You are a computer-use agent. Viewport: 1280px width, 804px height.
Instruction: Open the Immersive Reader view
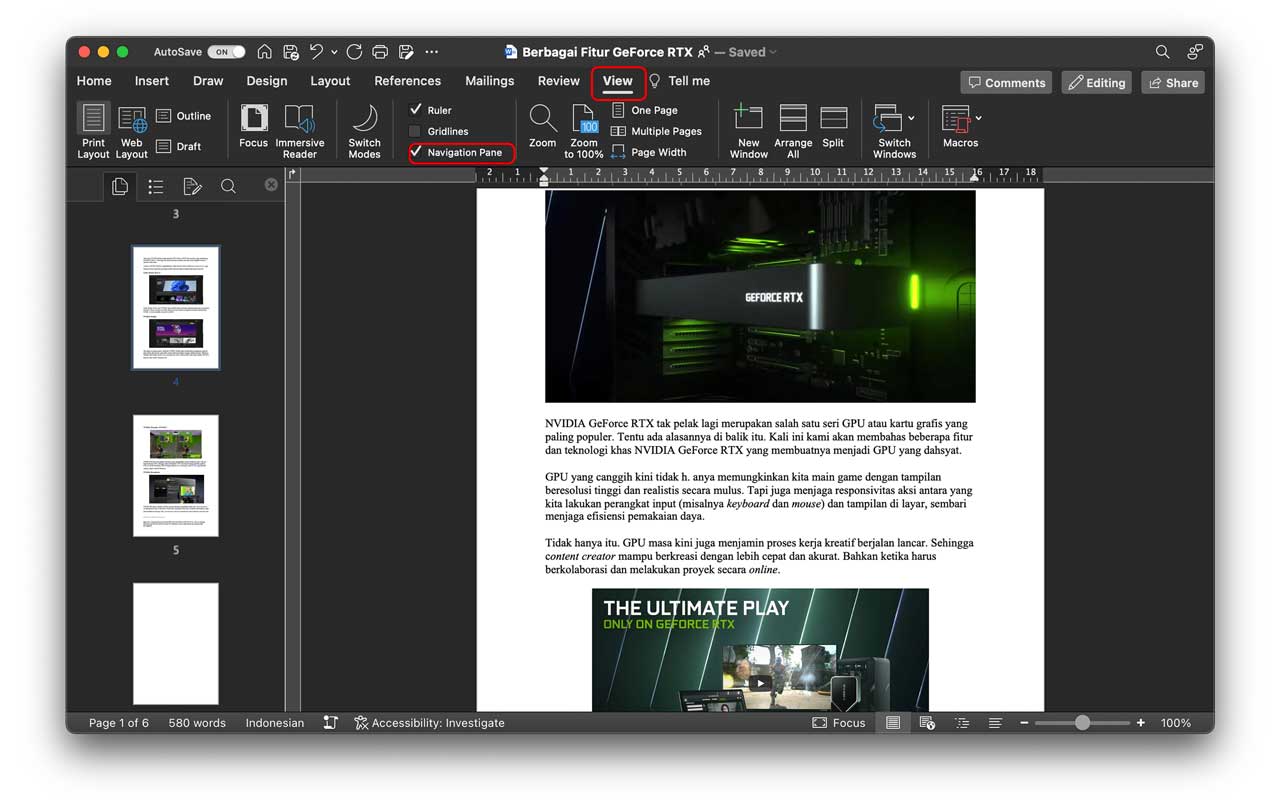299,130
